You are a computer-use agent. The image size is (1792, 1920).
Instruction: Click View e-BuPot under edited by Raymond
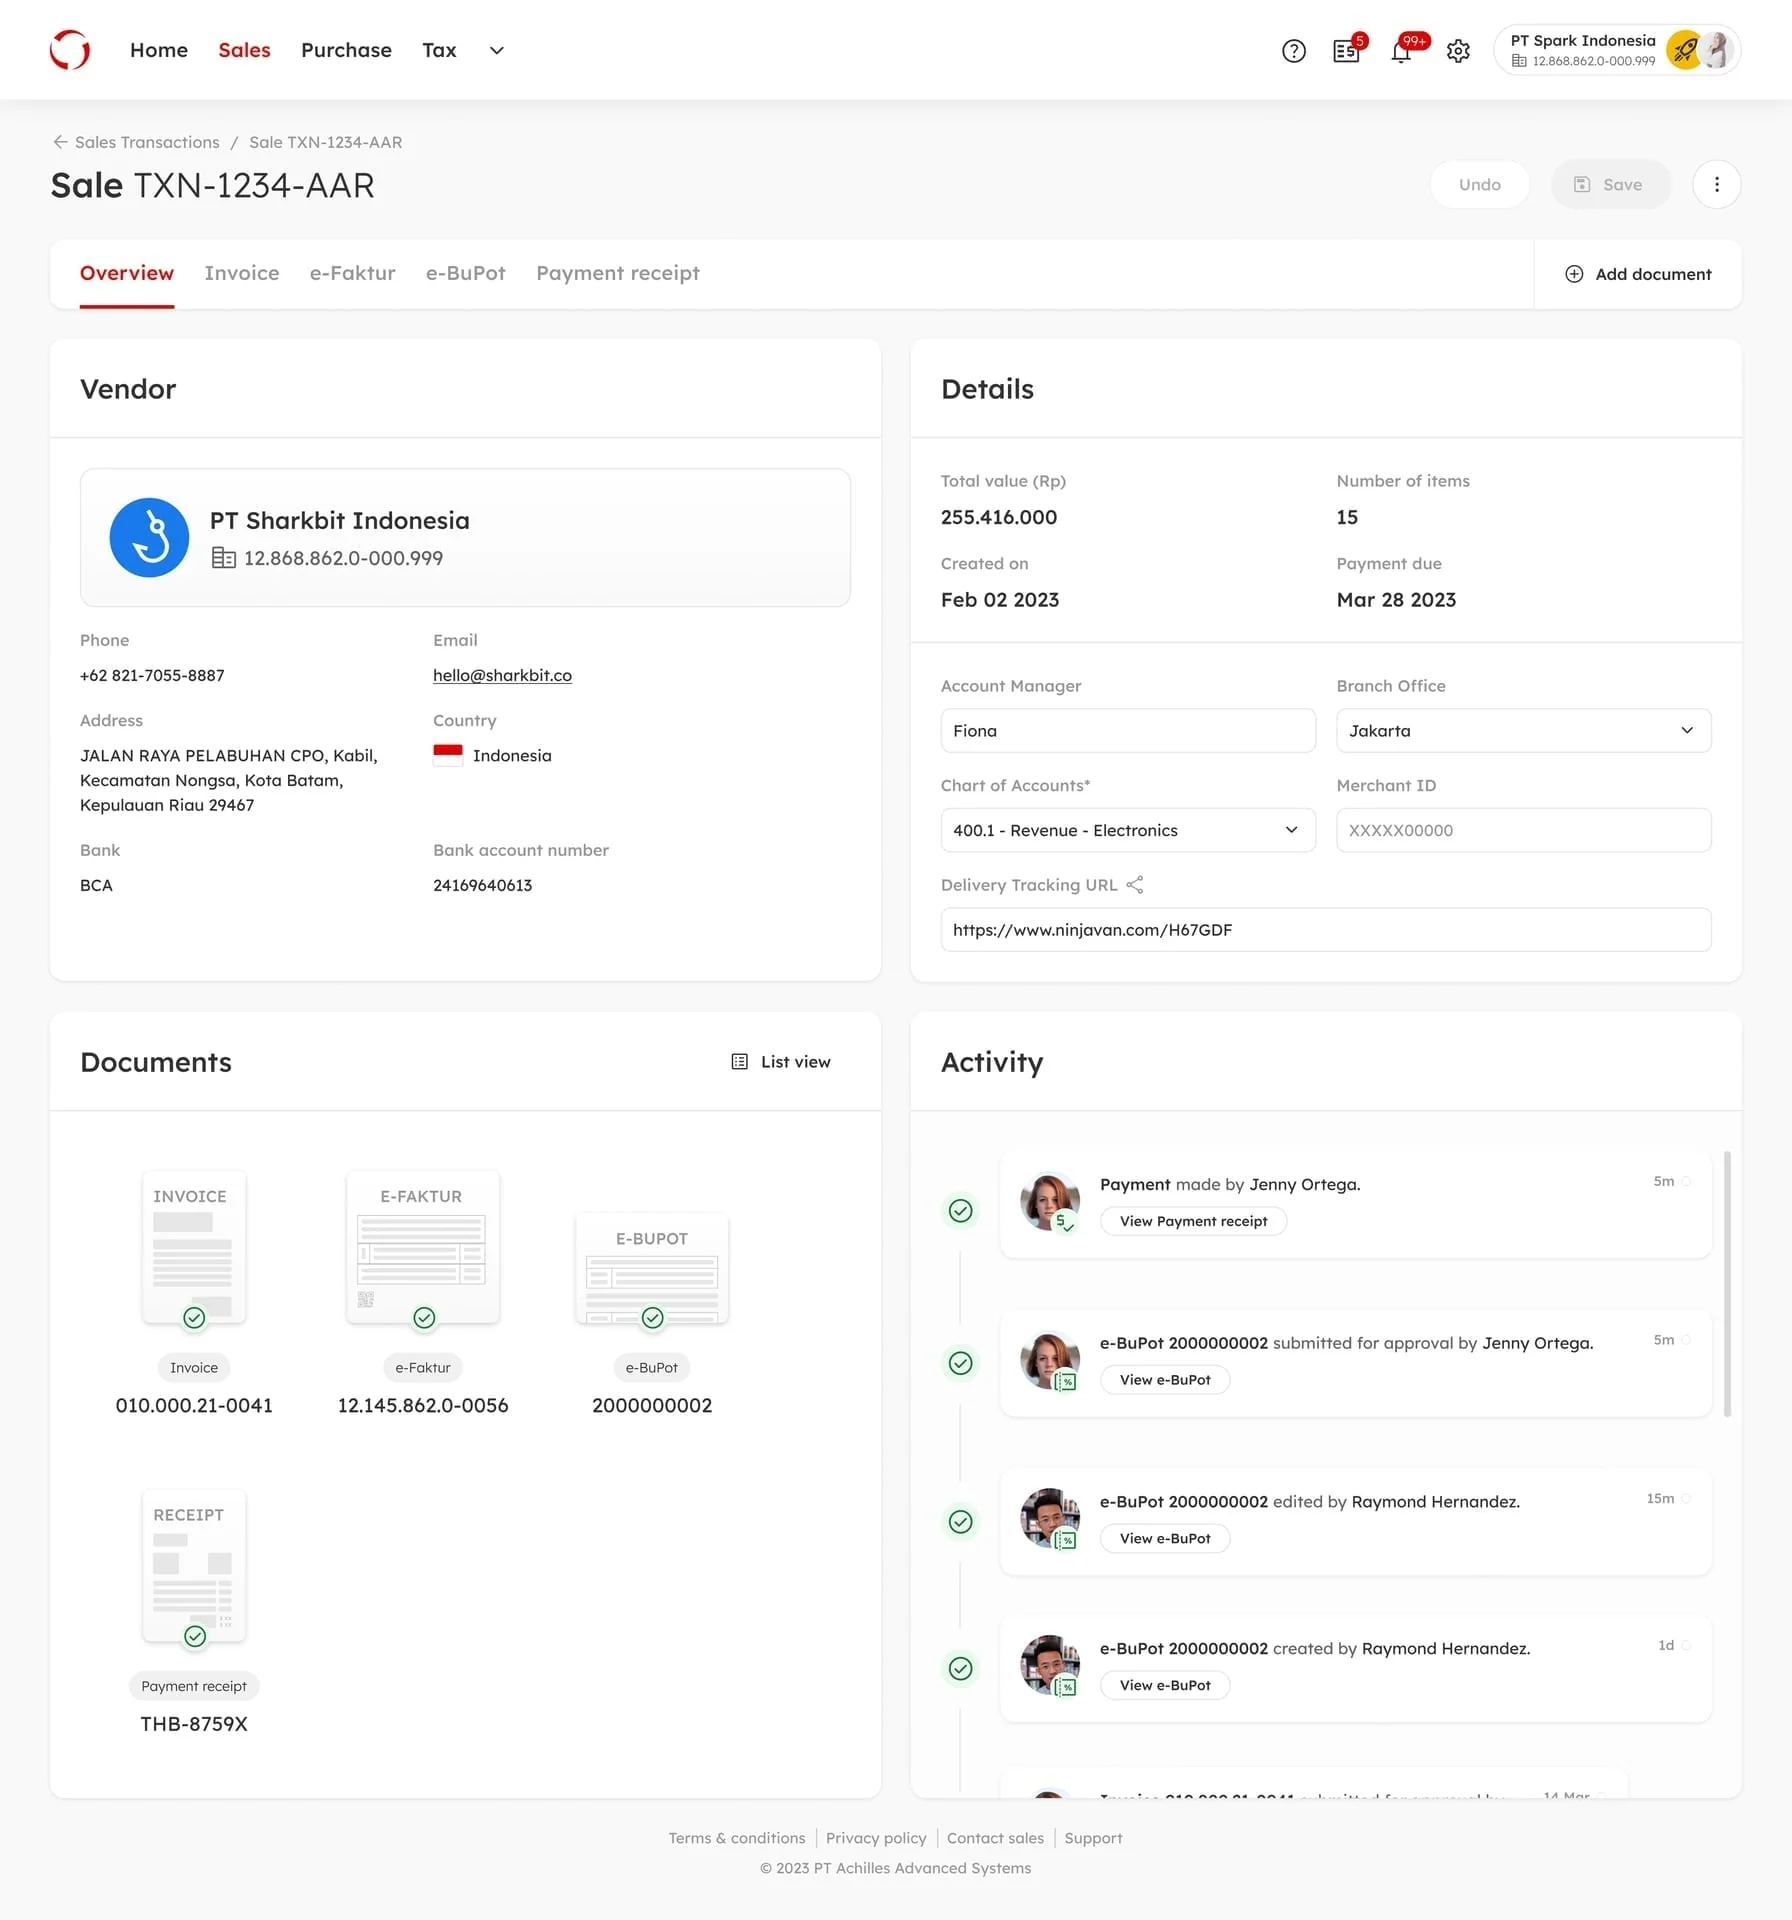point(1165,1539)
